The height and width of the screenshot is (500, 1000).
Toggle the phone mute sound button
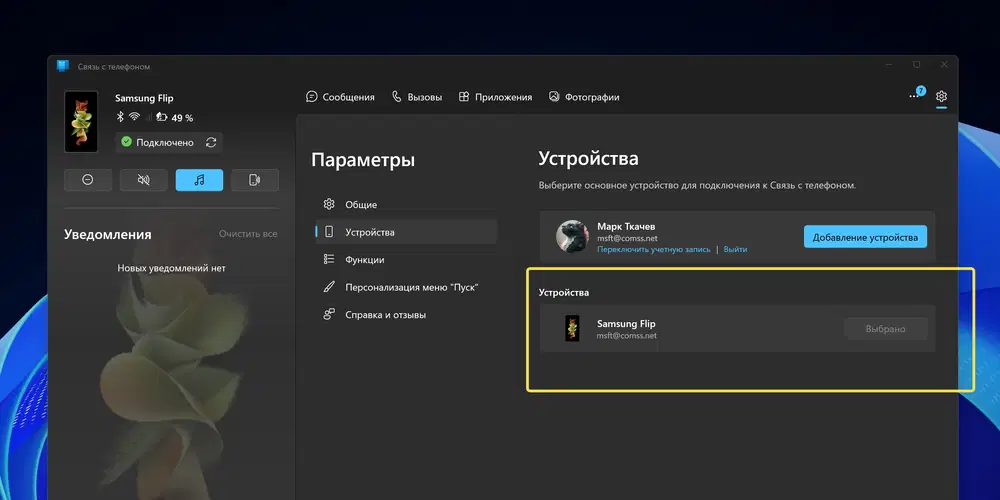[x=143, y=180]
